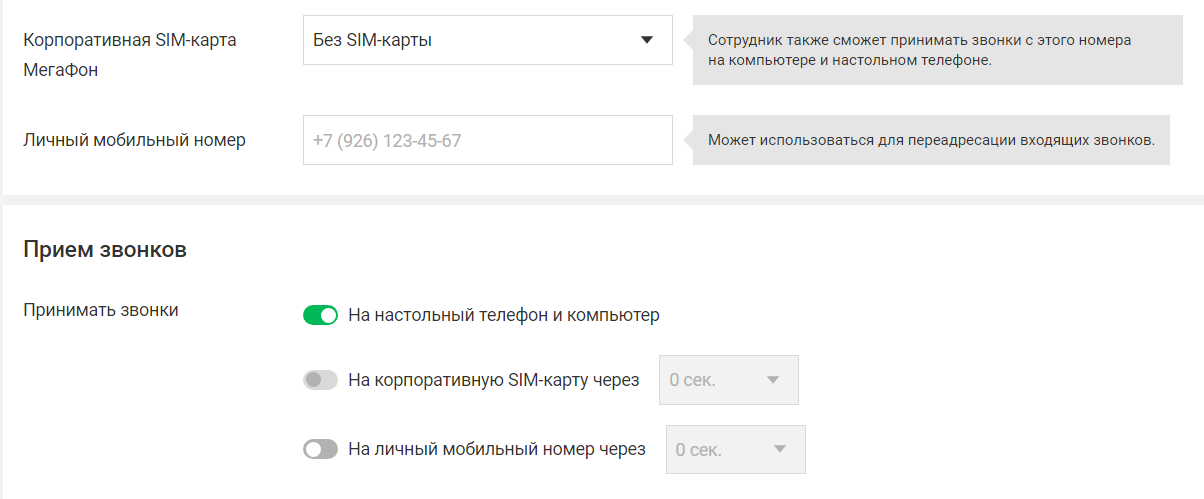Click the arrow in personal mobile delay dropdown
1204x499 pixels.
click(x=779, y=450)
